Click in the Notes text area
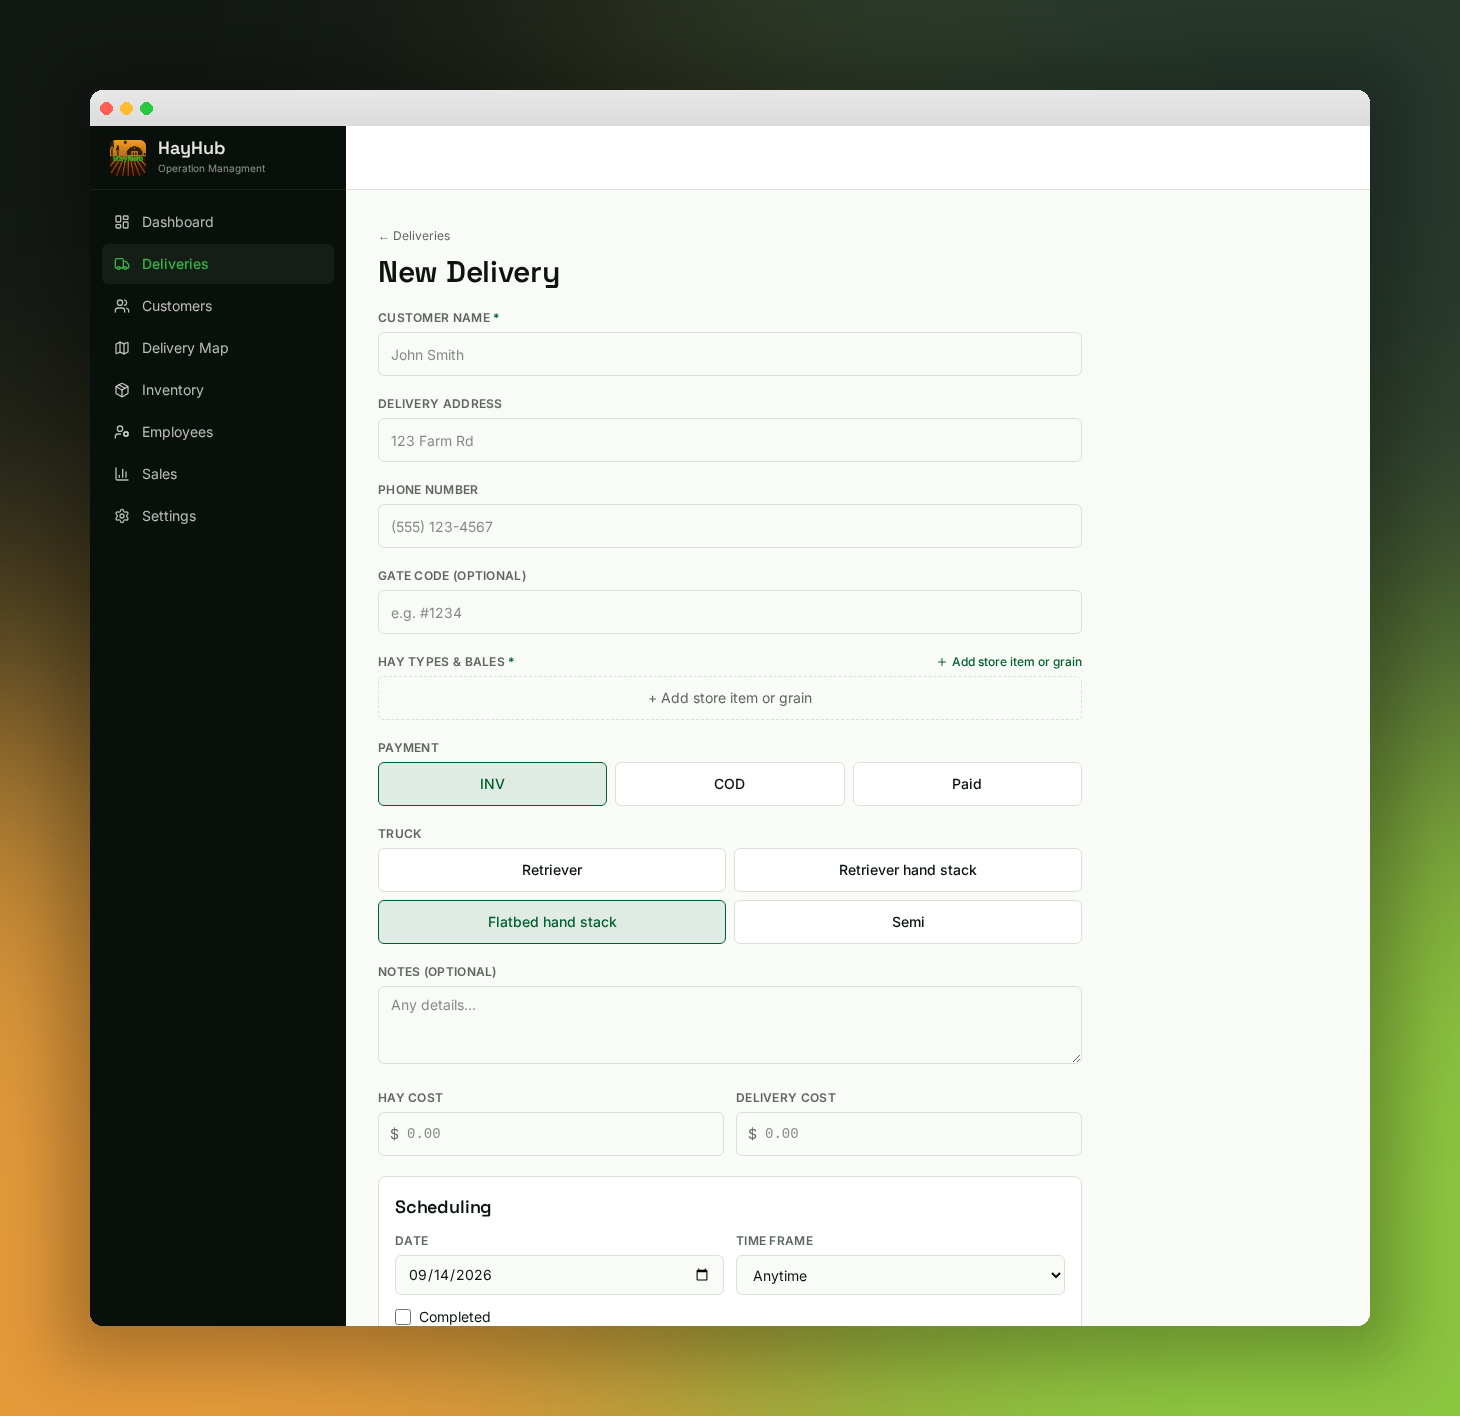This screenshot has width=1460, height=1416. pos(730,1025)
